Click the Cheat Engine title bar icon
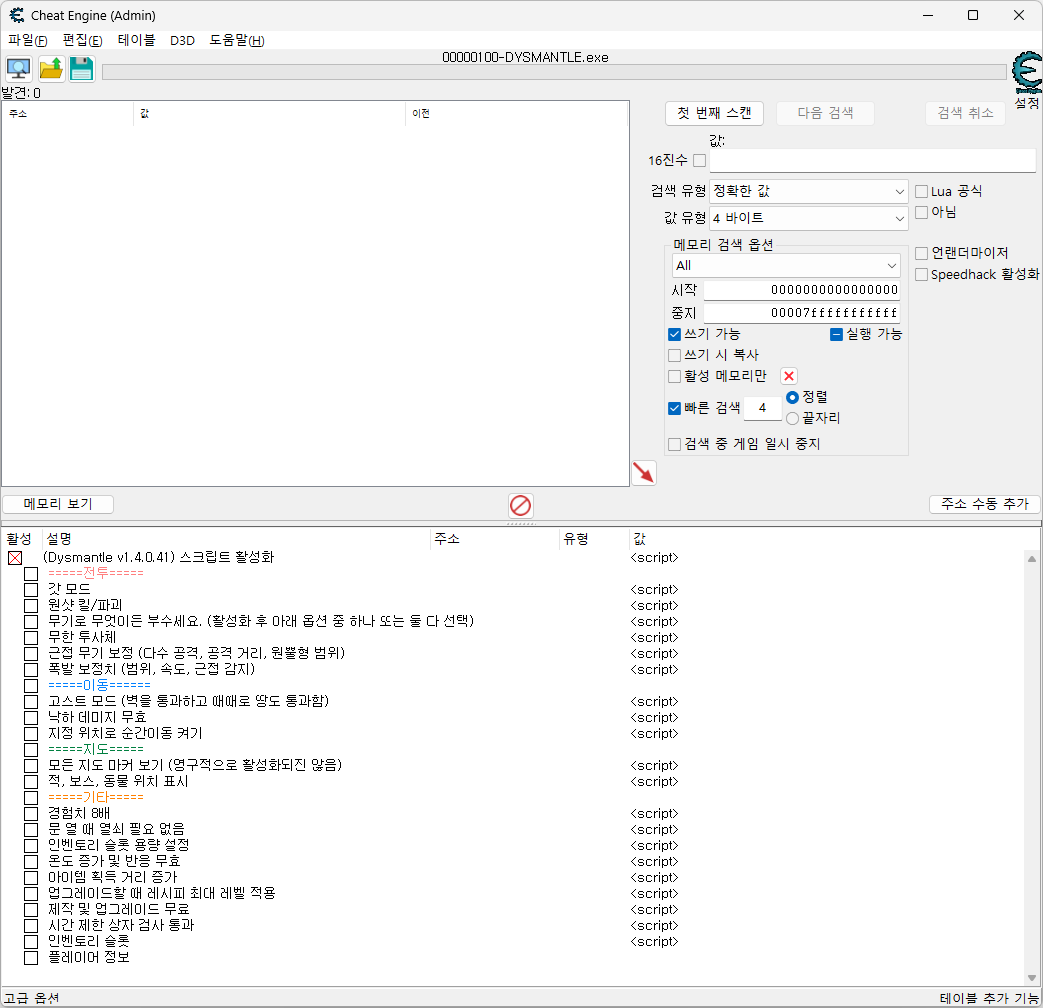This screenshot has width=1043, height=1008. (16, 15)
